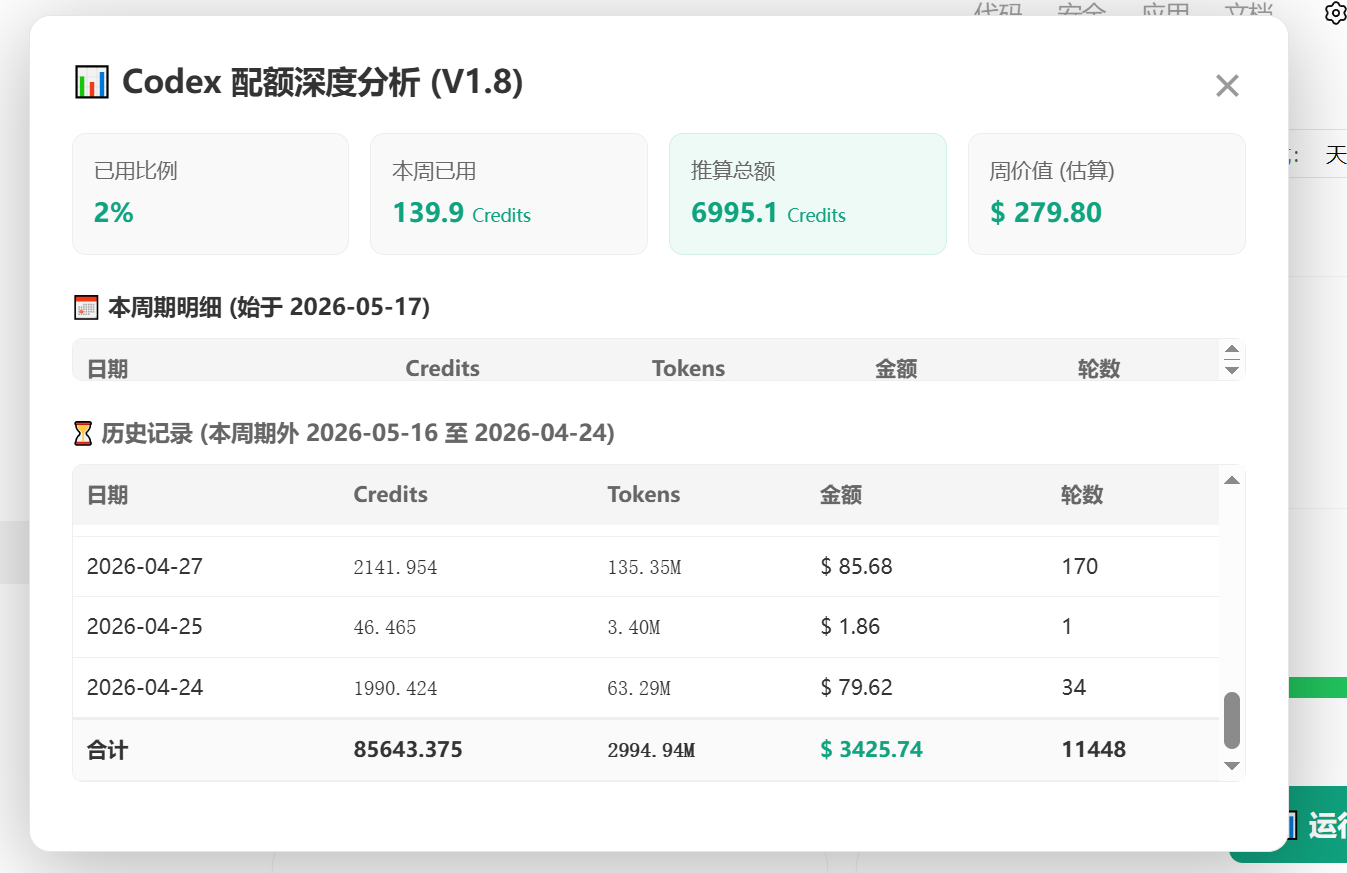Click the up arrow of current-period table scrollbar

(1232, 350)
